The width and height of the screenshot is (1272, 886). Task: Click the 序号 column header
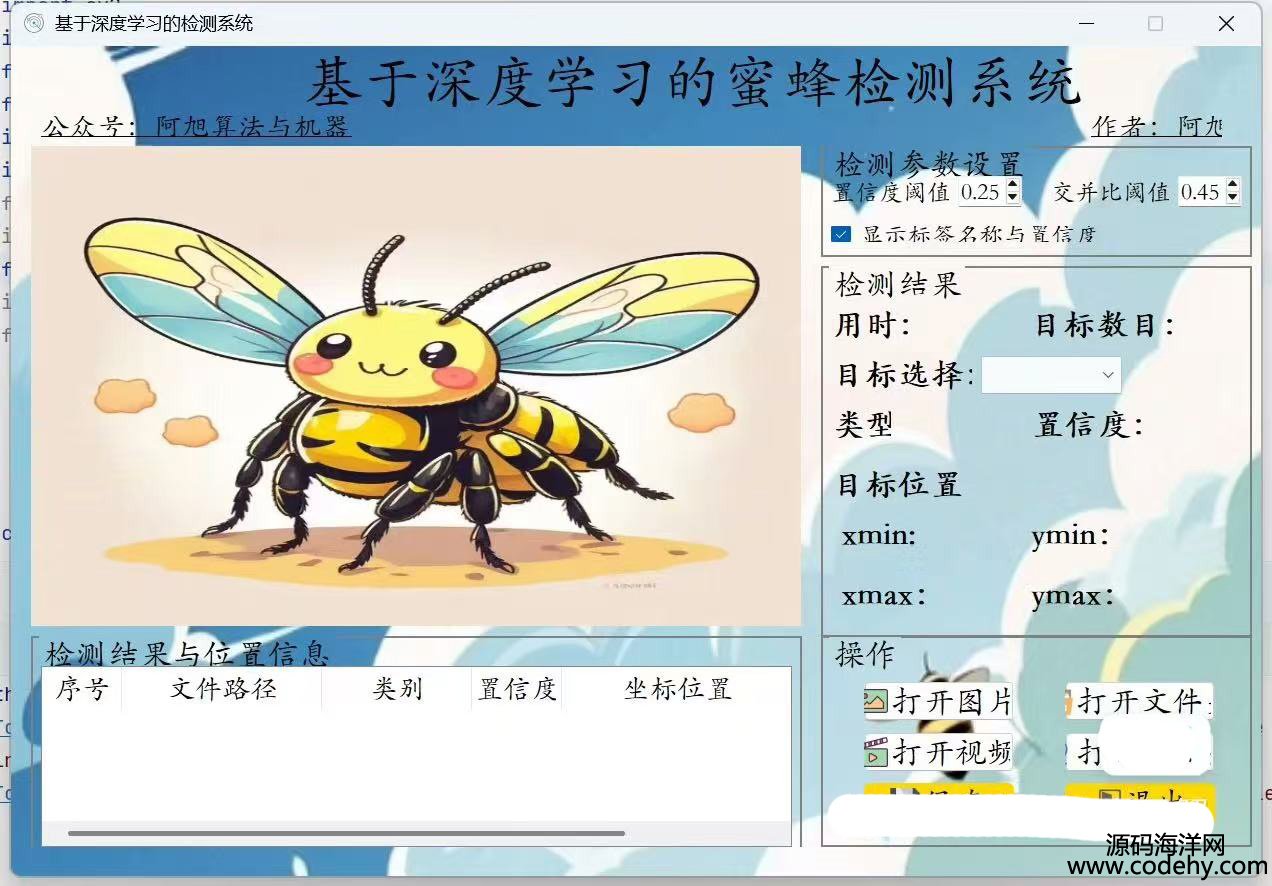click(x=81, y=689)
